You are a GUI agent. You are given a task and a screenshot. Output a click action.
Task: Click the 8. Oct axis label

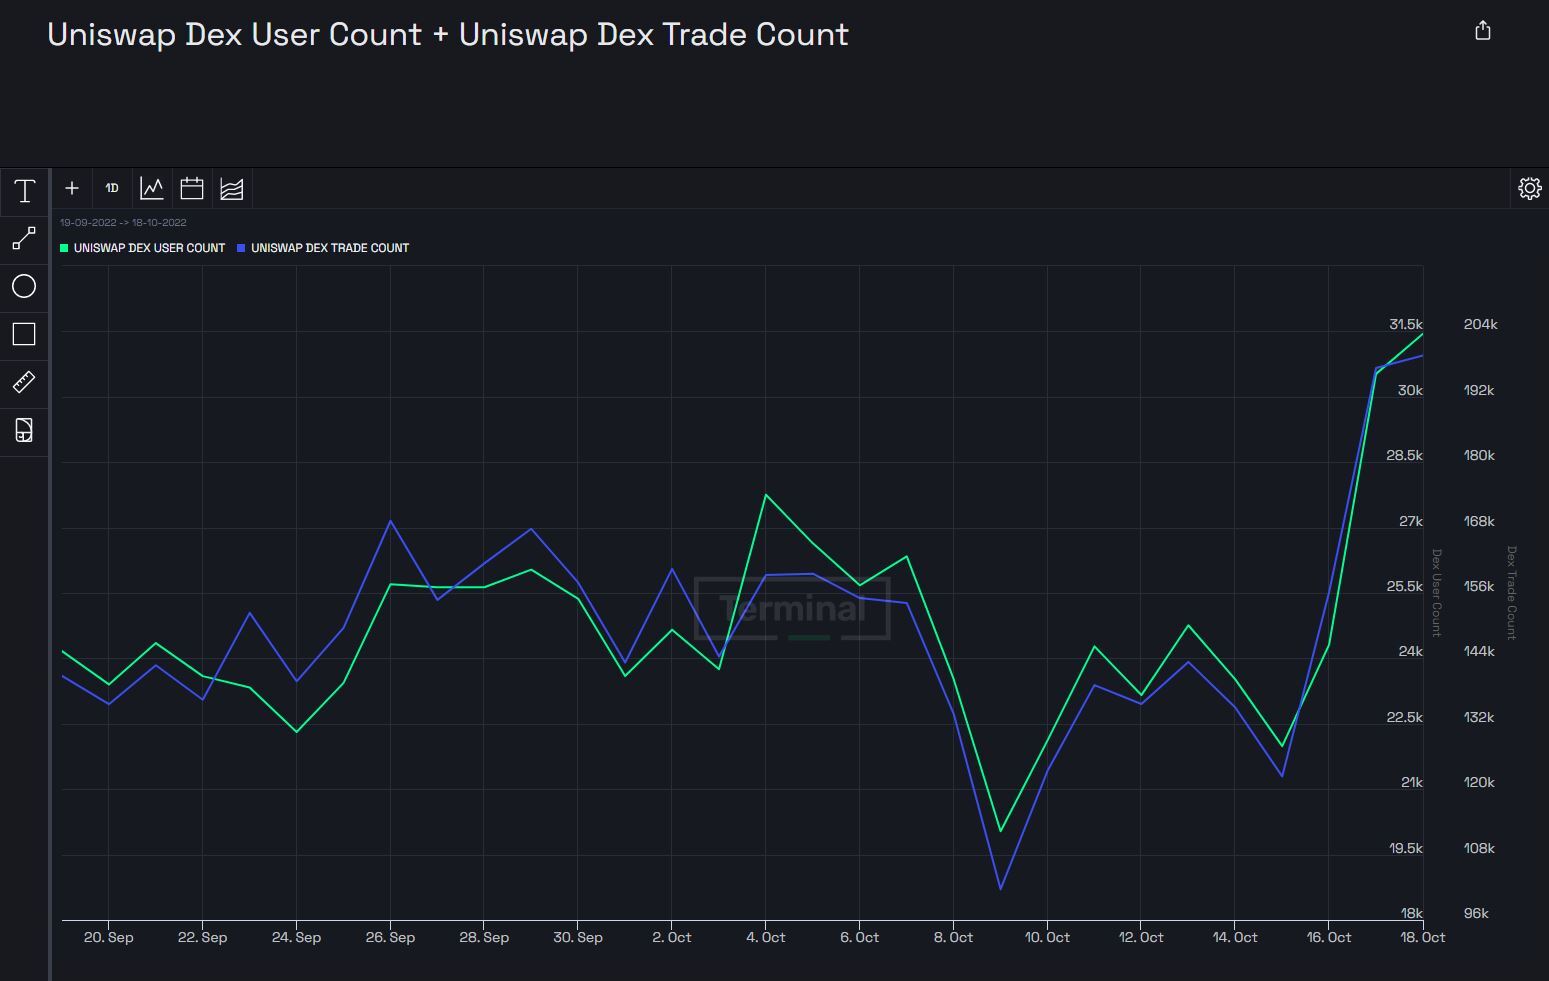coord(953,938)
